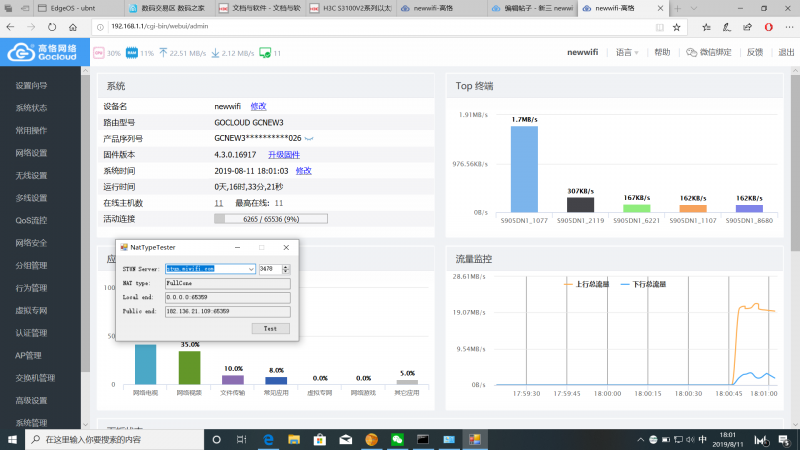Viewport: 800px width, 450px height.
Task: Add page to favorites with star icon
Action: tap(677, 27)
